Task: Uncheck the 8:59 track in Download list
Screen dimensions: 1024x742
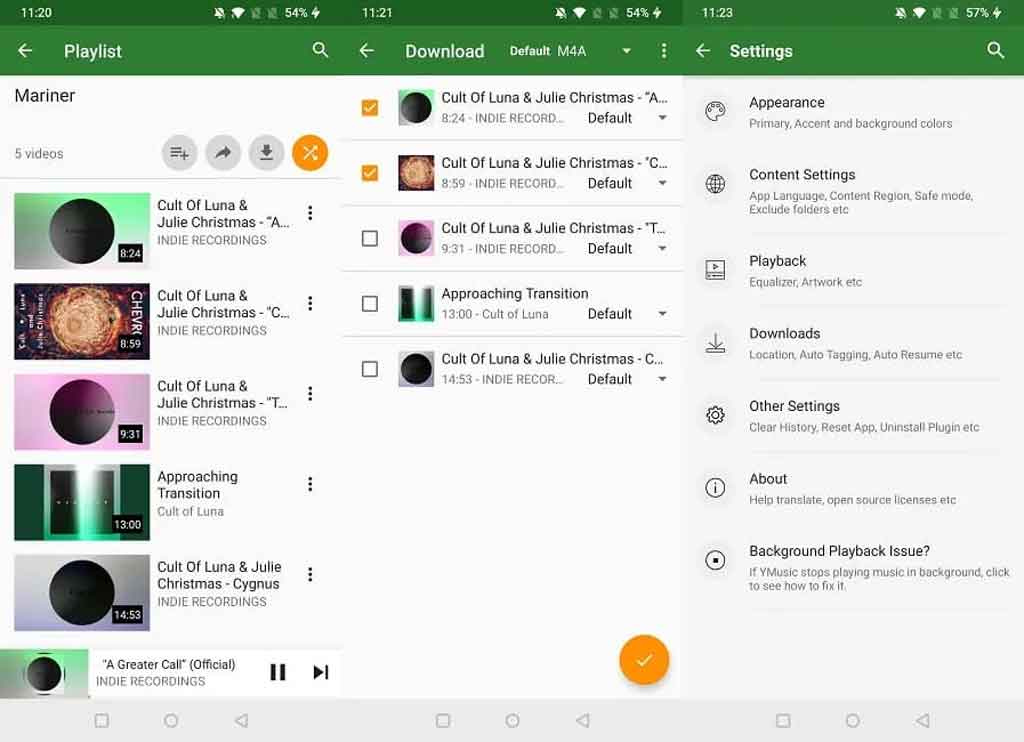Action: click(370, 173)
